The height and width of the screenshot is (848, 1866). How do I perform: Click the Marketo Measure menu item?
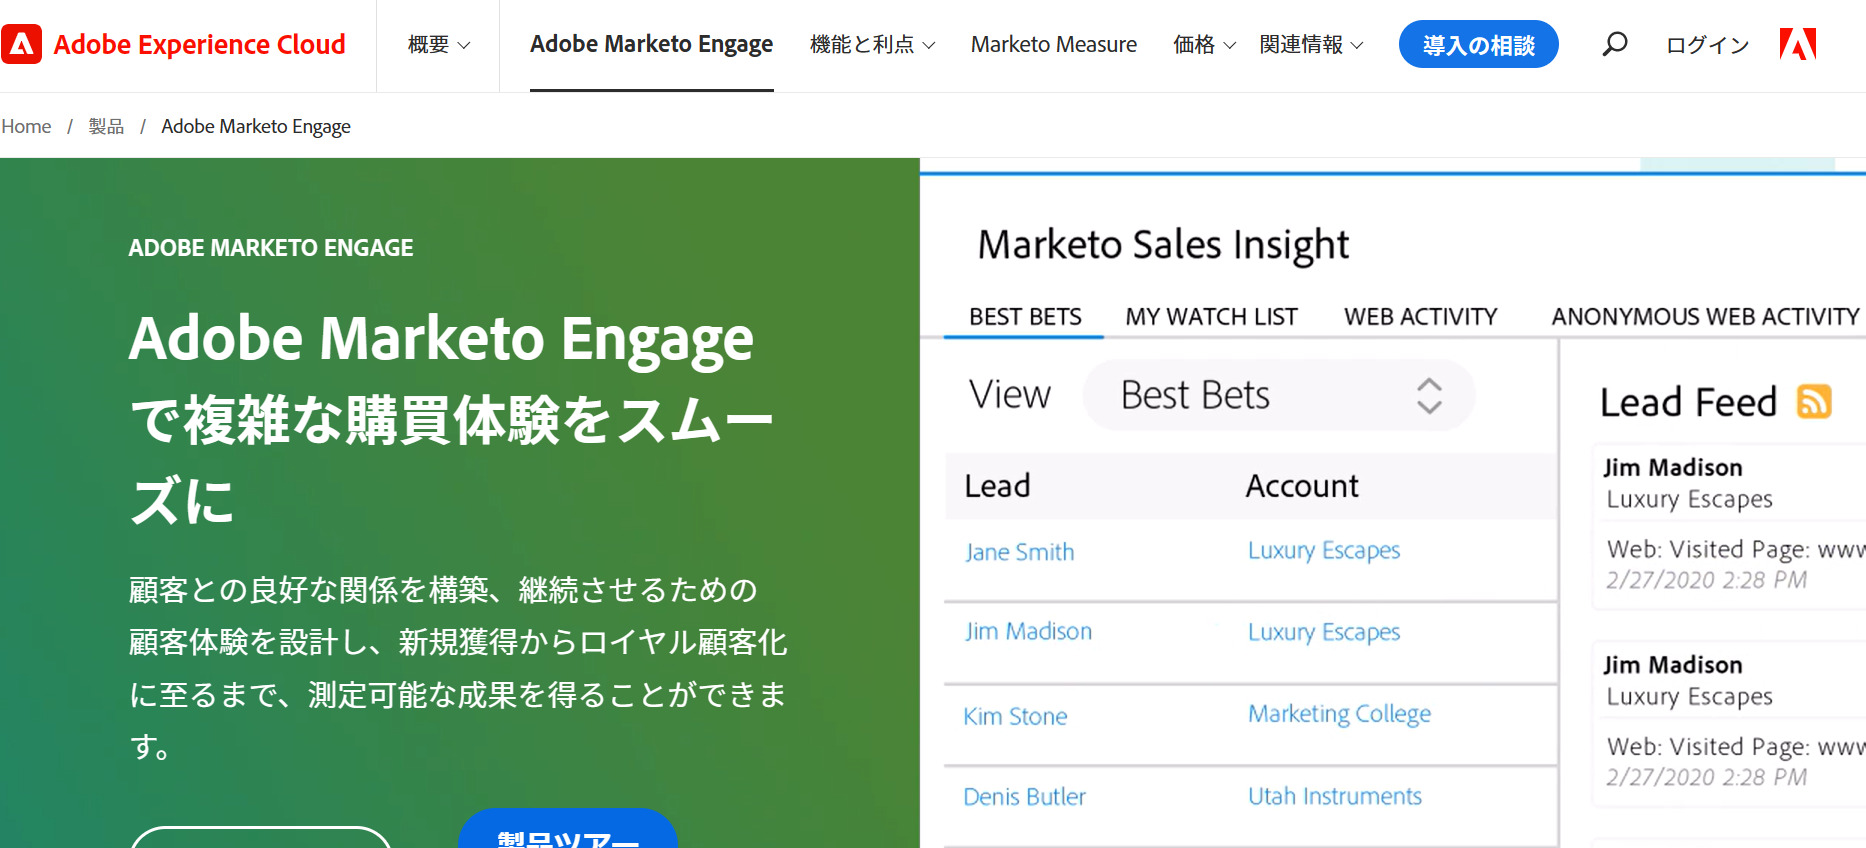pyautogui.click(x=1053, y=44)
